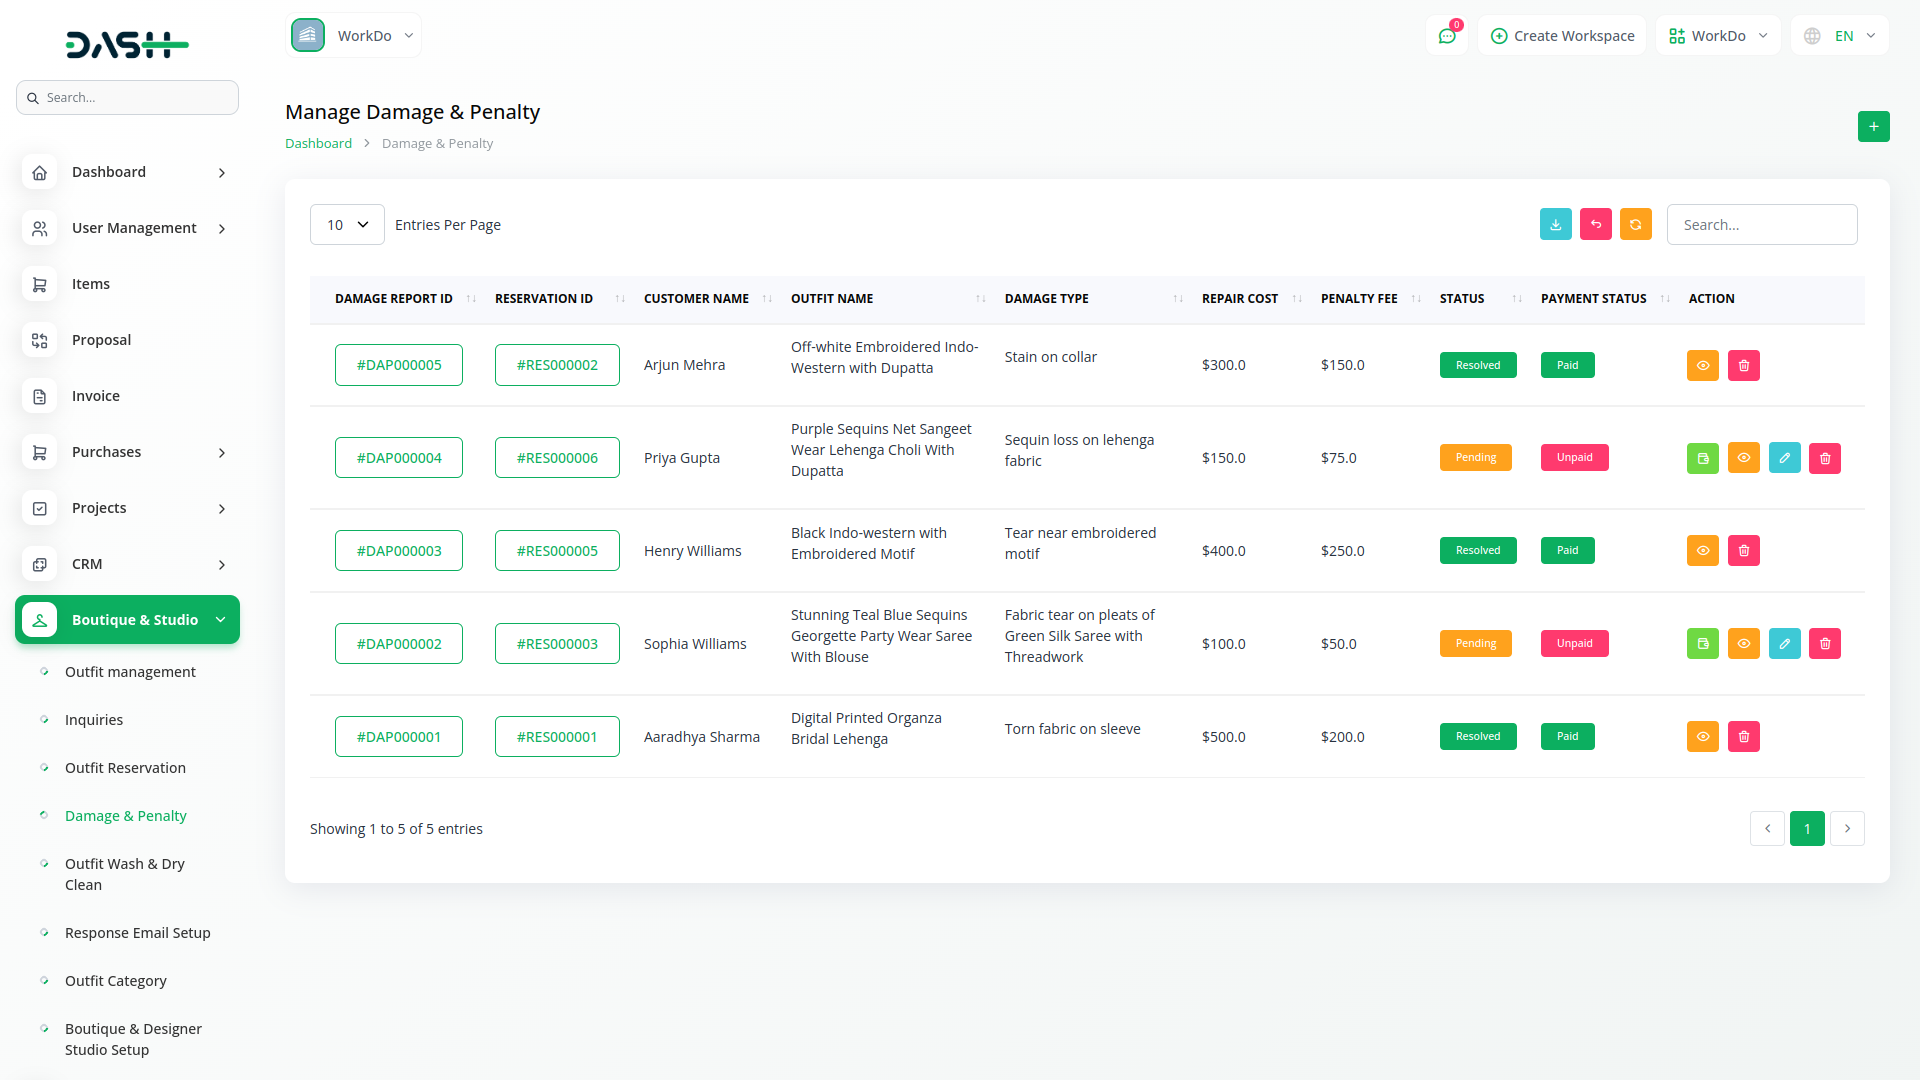Click the pink reset undo icon
1920x1080 pixels.
point(1595,225)
